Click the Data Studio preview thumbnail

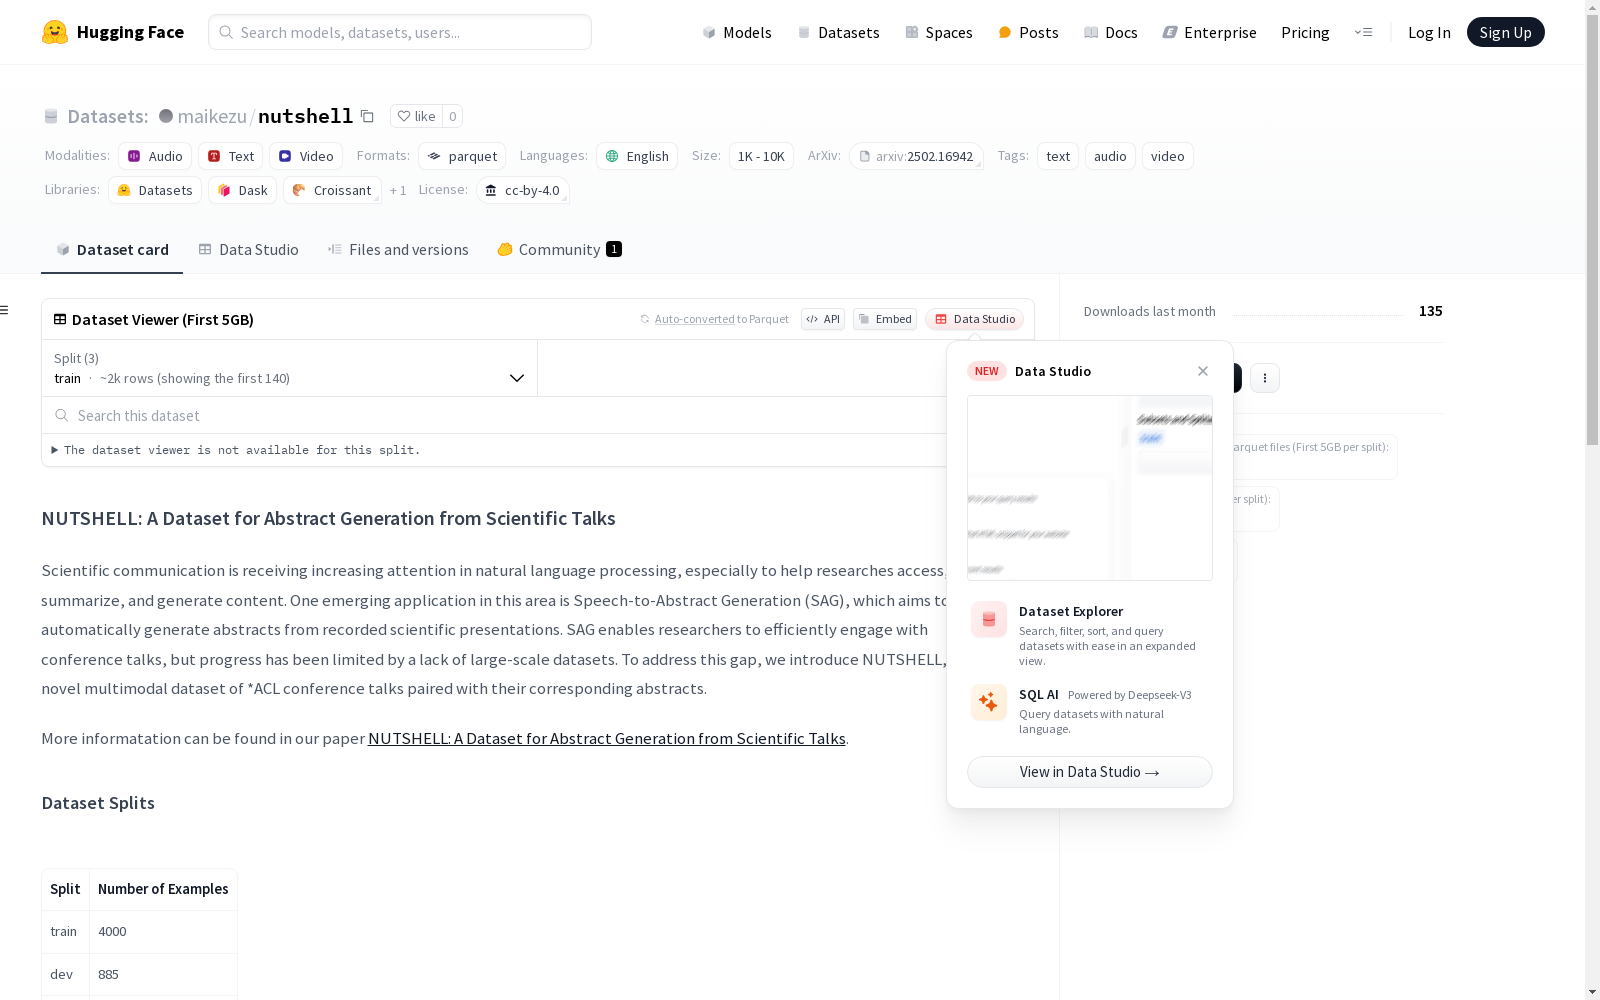[1090, 488]
